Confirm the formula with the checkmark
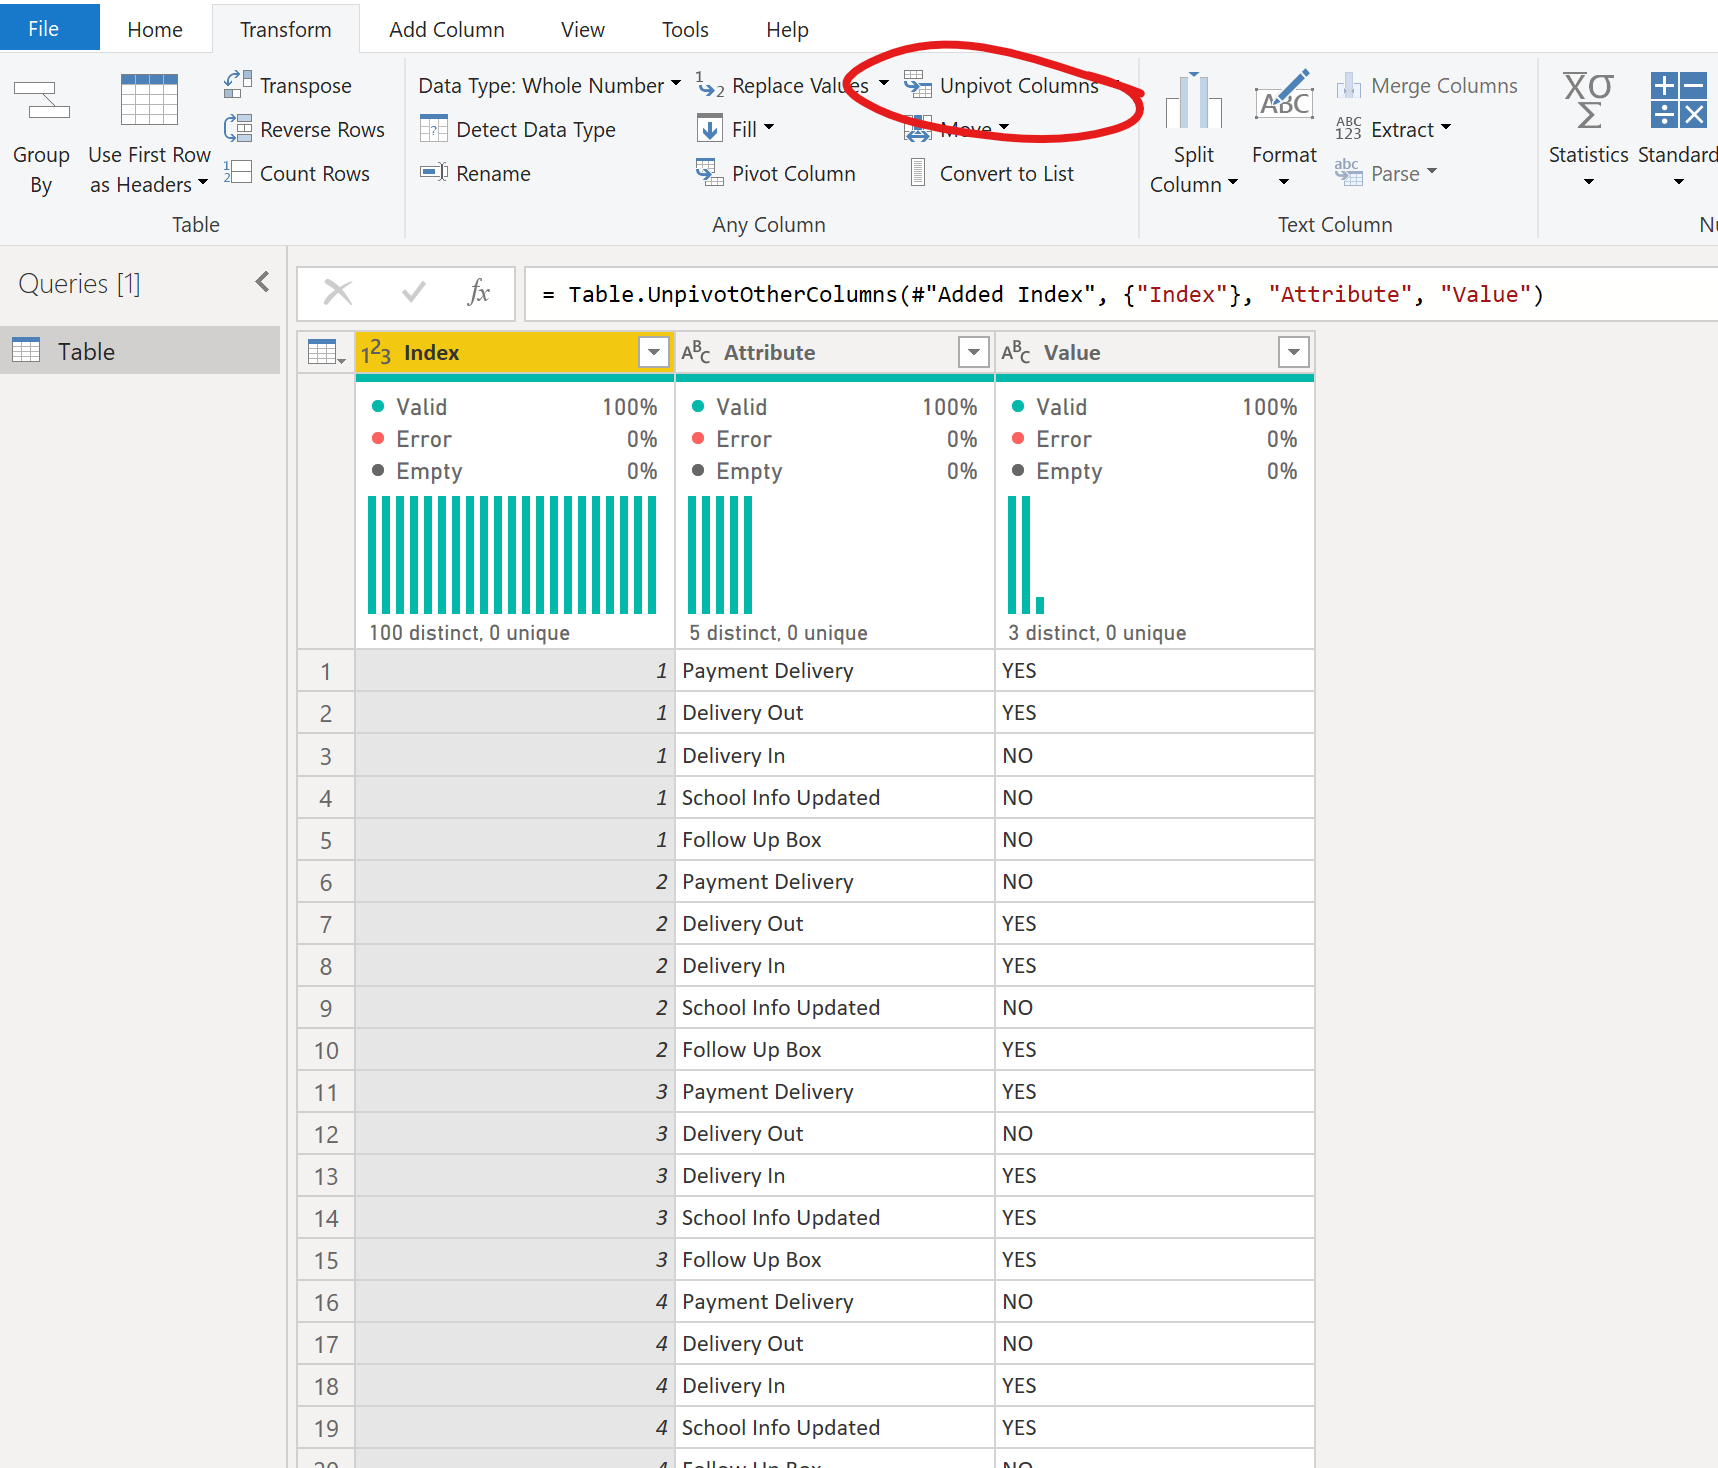 point(413,293)
